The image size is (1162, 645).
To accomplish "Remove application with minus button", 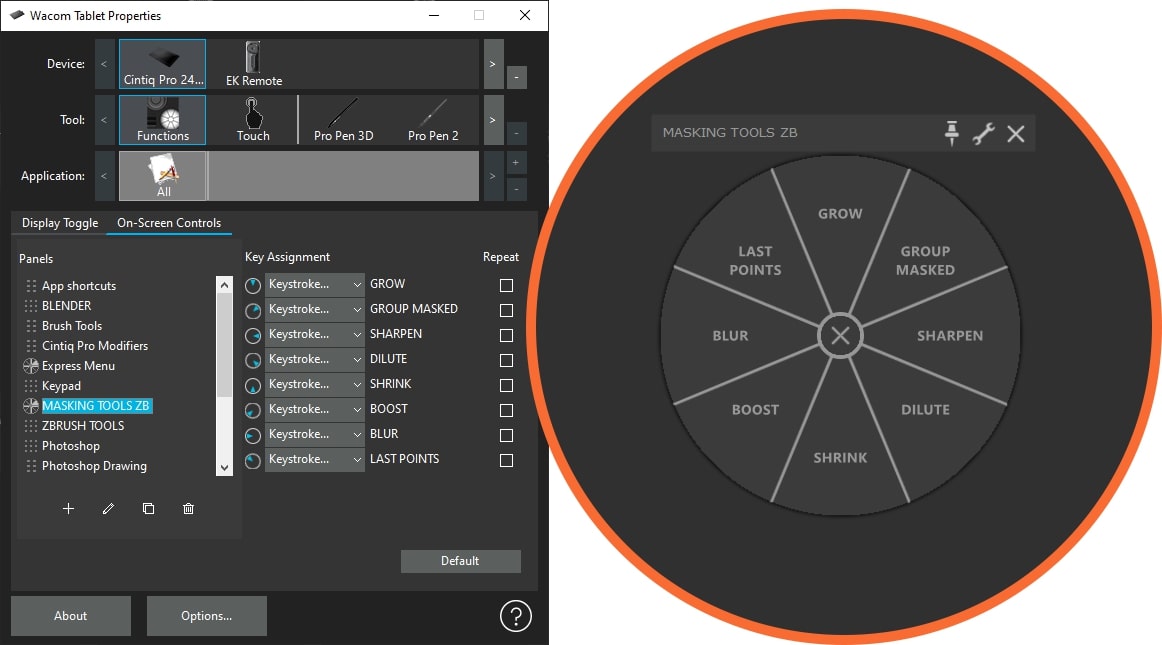I will point(516,190).
